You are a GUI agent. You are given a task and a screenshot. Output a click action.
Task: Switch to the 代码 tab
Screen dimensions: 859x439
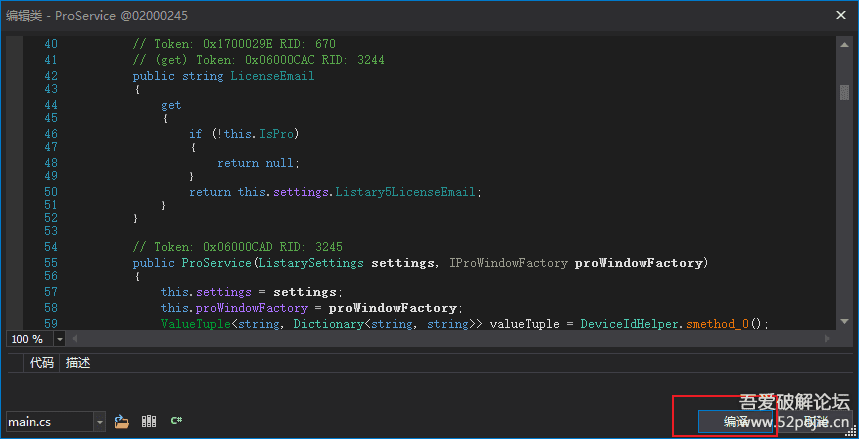pyautogui.click(x=41, y=363)
